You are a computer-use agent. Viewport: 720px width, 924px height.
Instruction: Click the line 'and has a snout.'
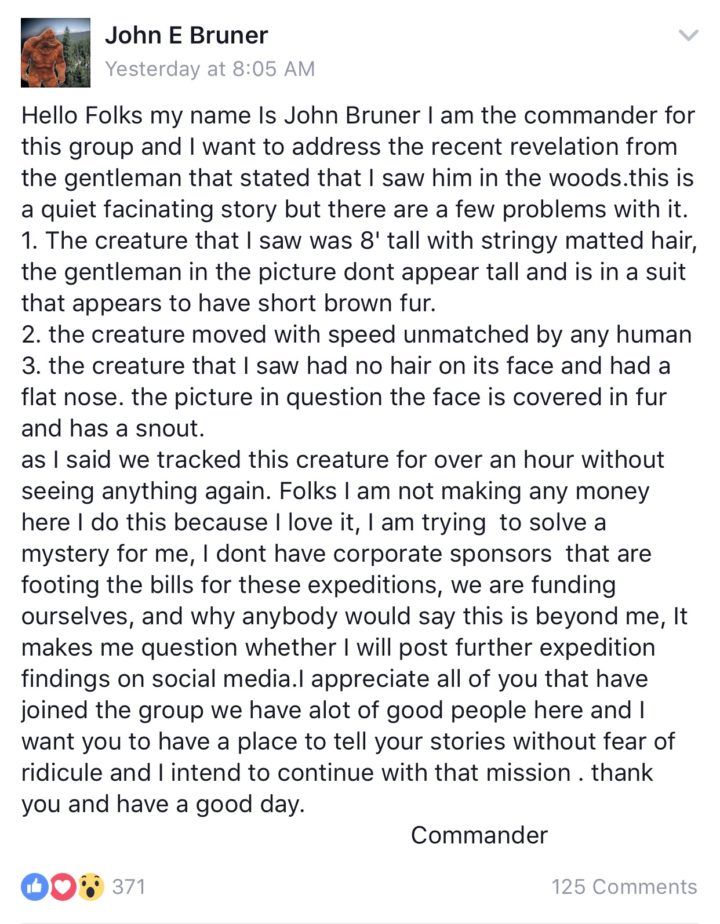coord(113,428)
